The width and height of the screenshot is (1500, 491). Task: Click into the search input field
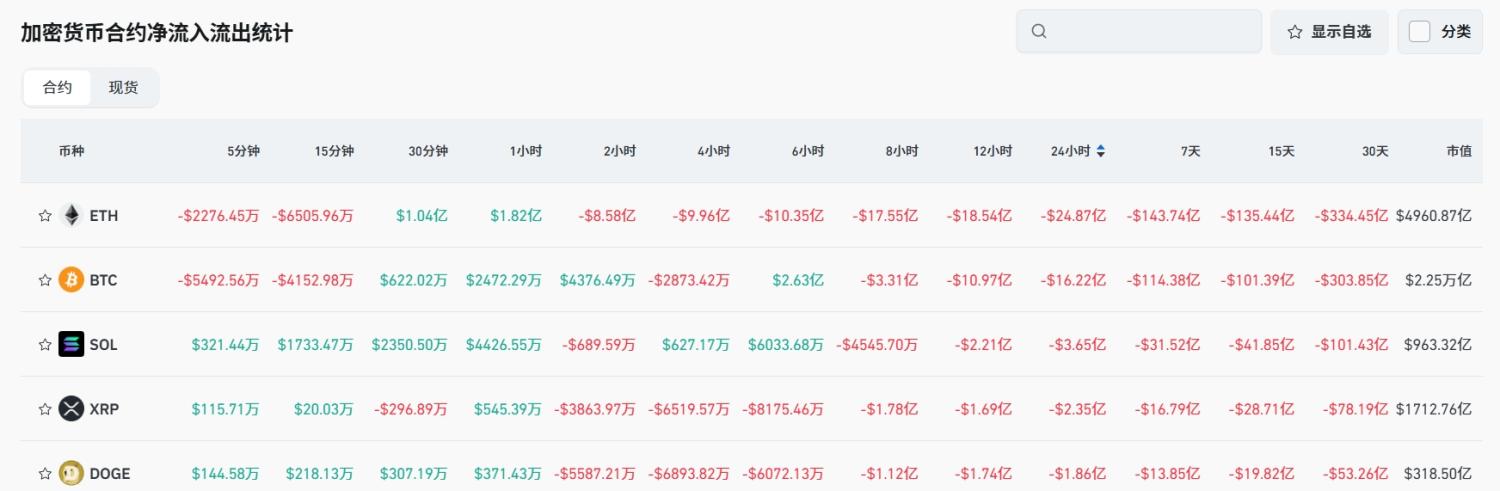point(1150,31)
